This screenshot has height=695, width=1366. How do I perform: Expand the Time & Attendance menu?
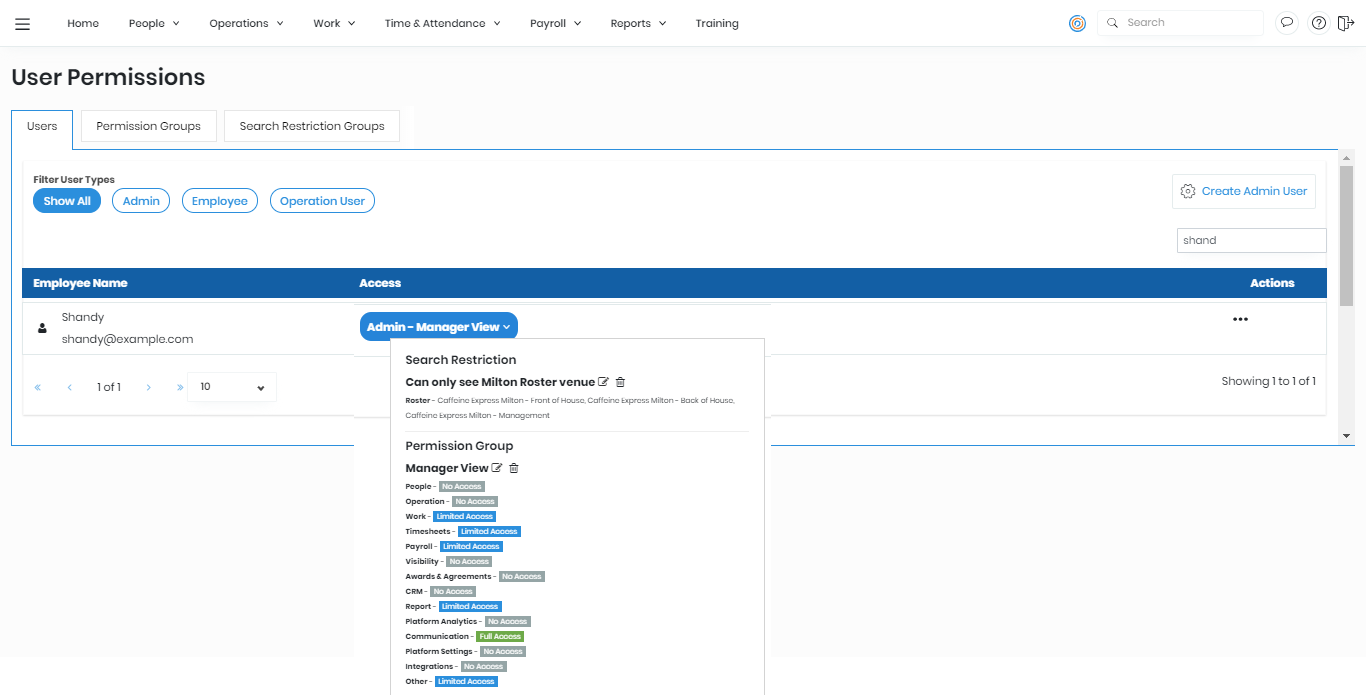[x=442, y=23]
